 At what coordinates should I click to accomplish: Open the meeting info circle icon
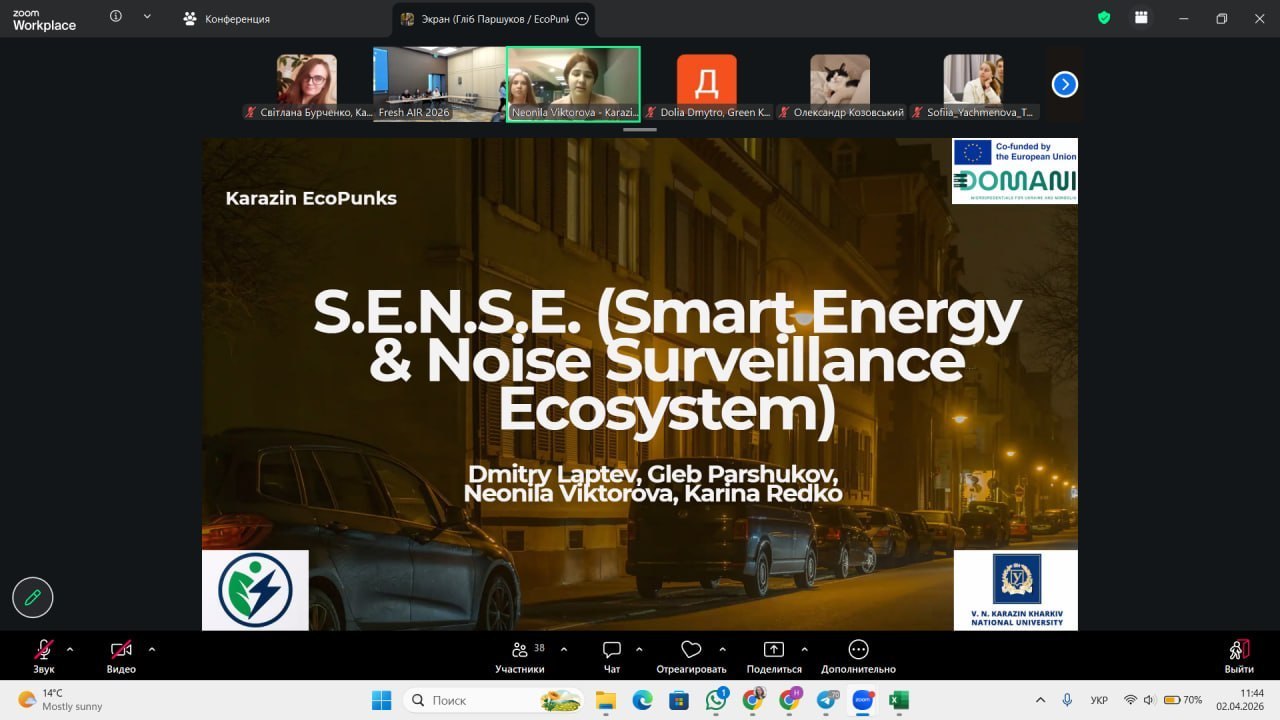pyautogui.click(x=116, y=17)
